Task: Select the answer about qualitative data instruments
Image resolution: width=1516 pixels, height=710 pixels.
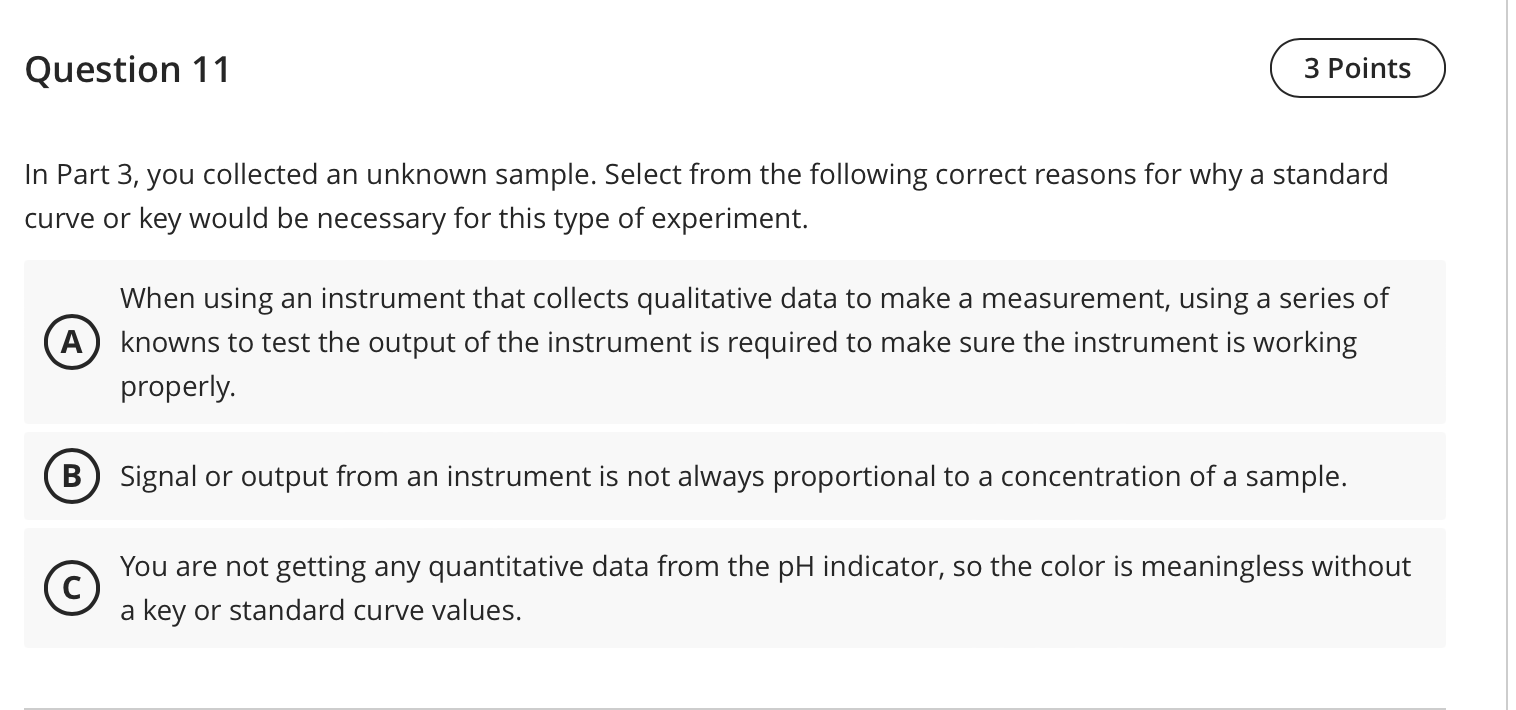Action: 735,342
